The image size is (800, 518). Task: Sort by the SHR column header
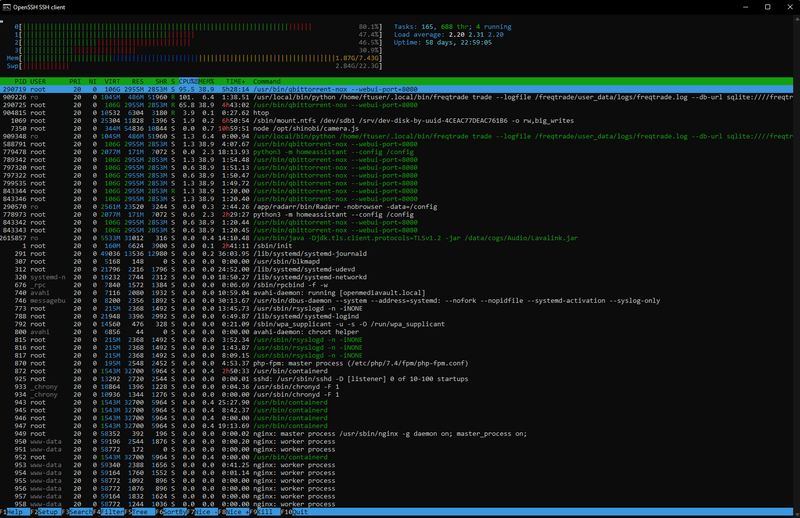click(161, 82)
